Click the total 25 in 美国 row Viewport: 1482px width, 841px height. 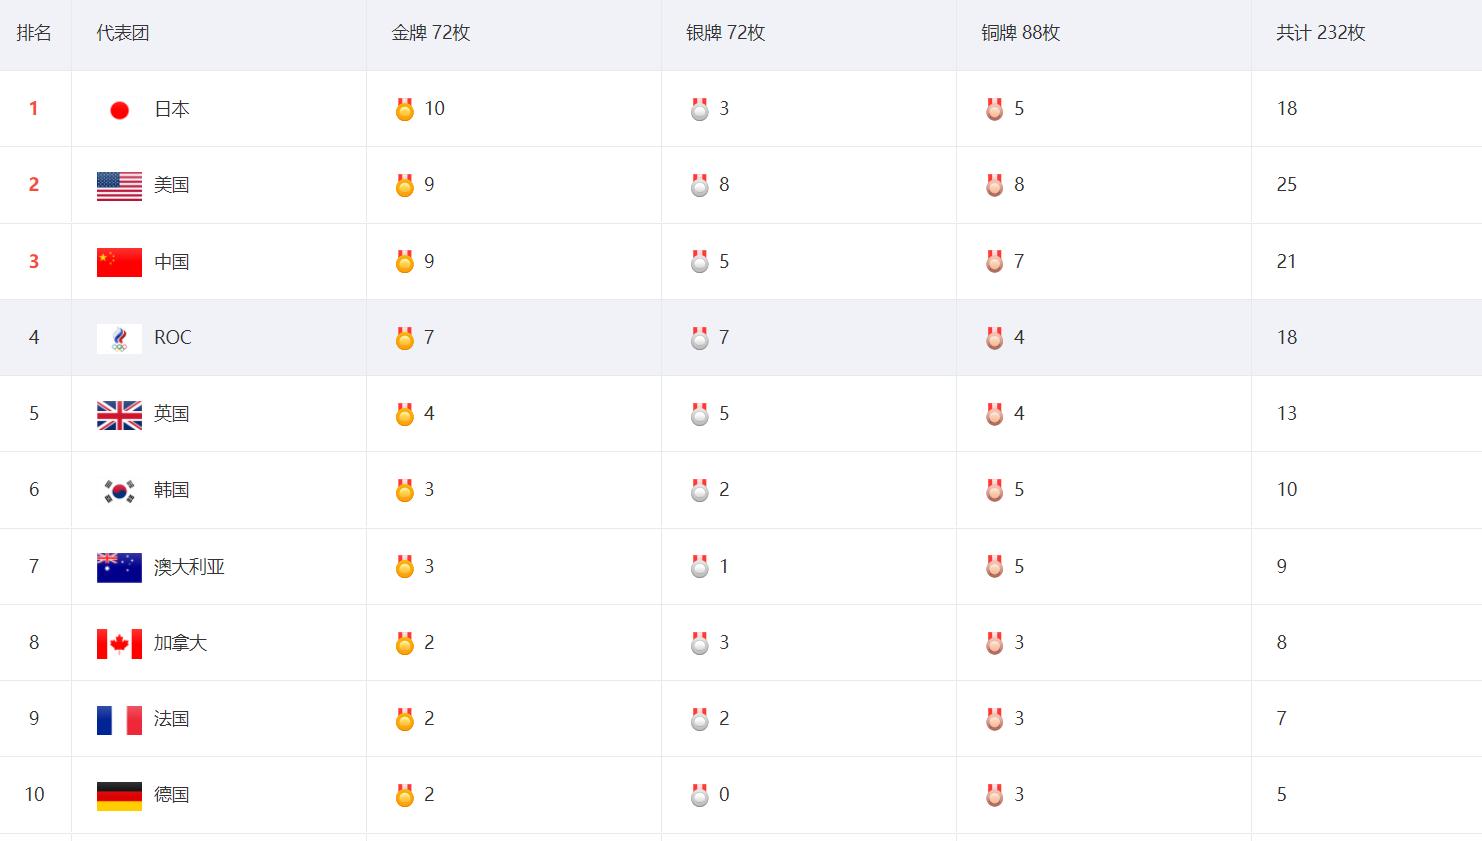[x=1287, y=185]
